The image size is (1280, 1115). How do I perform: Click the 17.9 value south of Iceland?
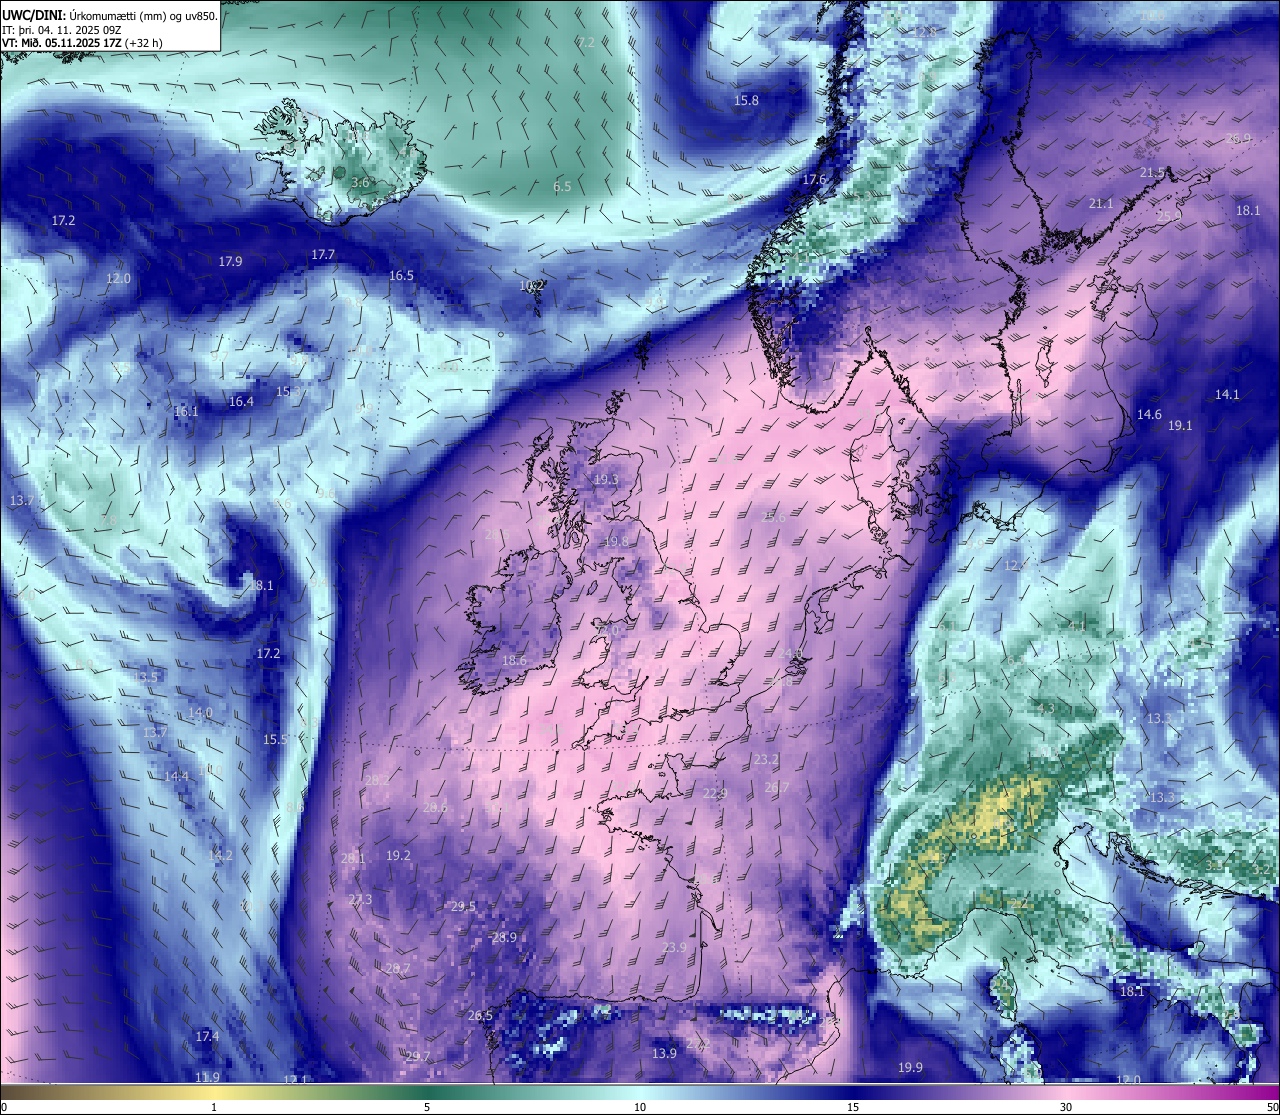tap(230, 261)
